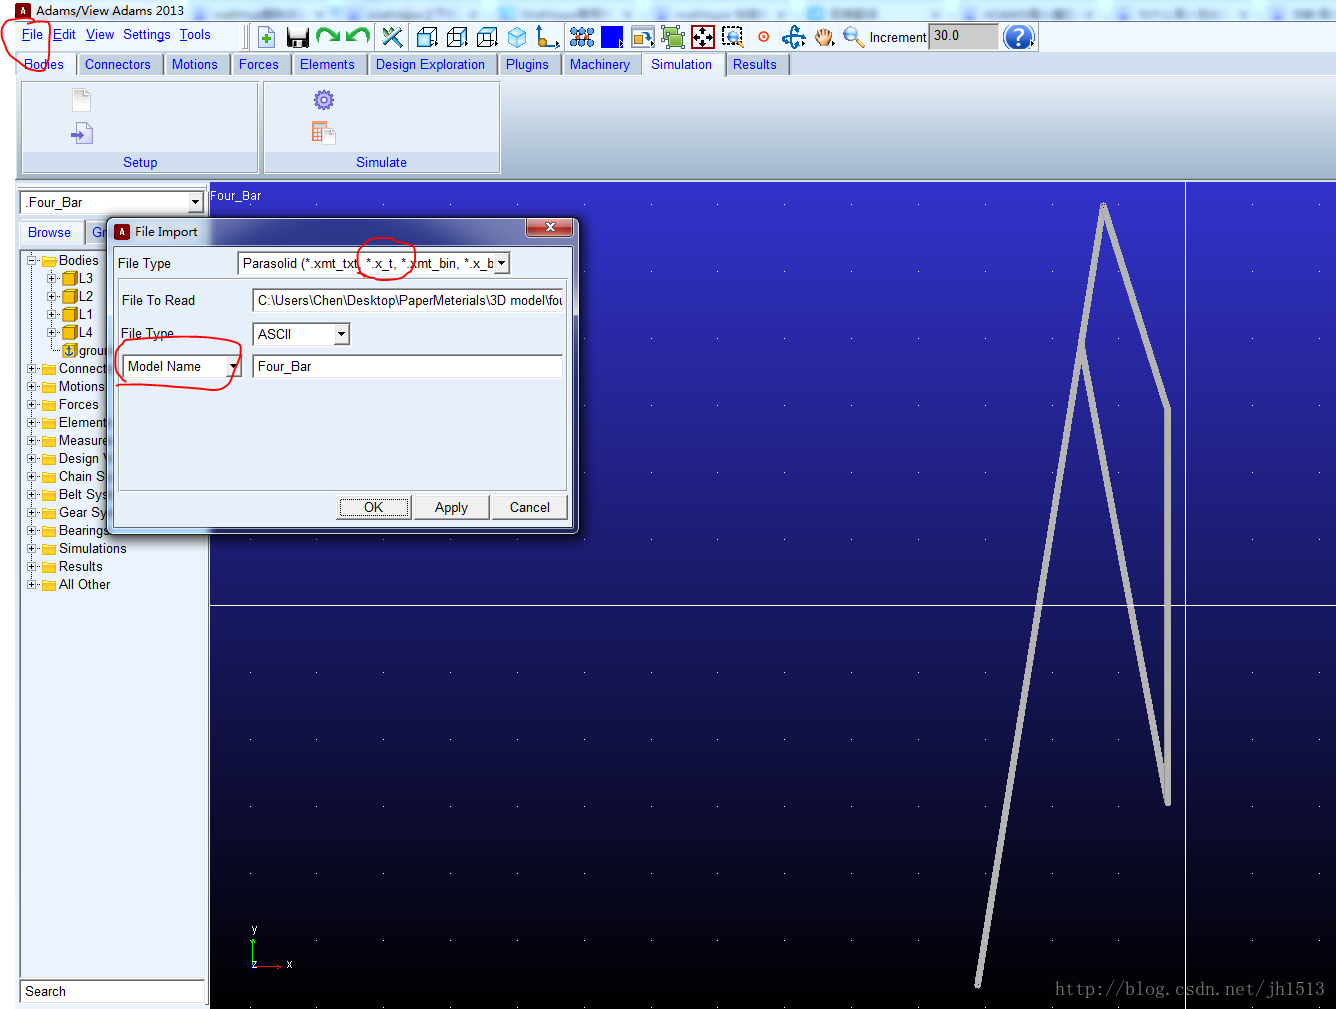Open the gear Simulate control icon
Screen dimensions: 1336x1009
(323, 100)
